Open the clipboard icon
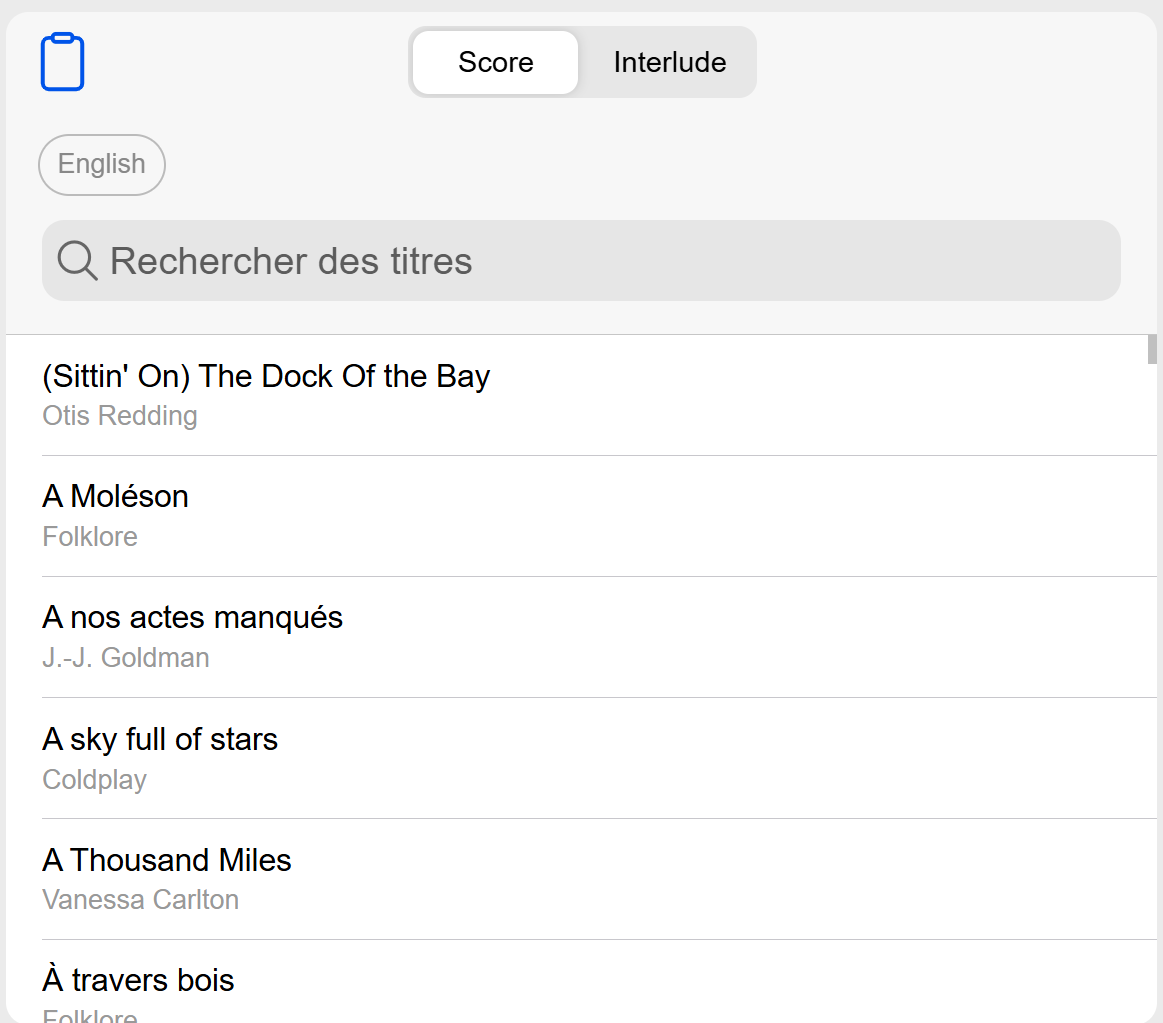This screenshot has width=1163, height=1023. click(62, 62)
